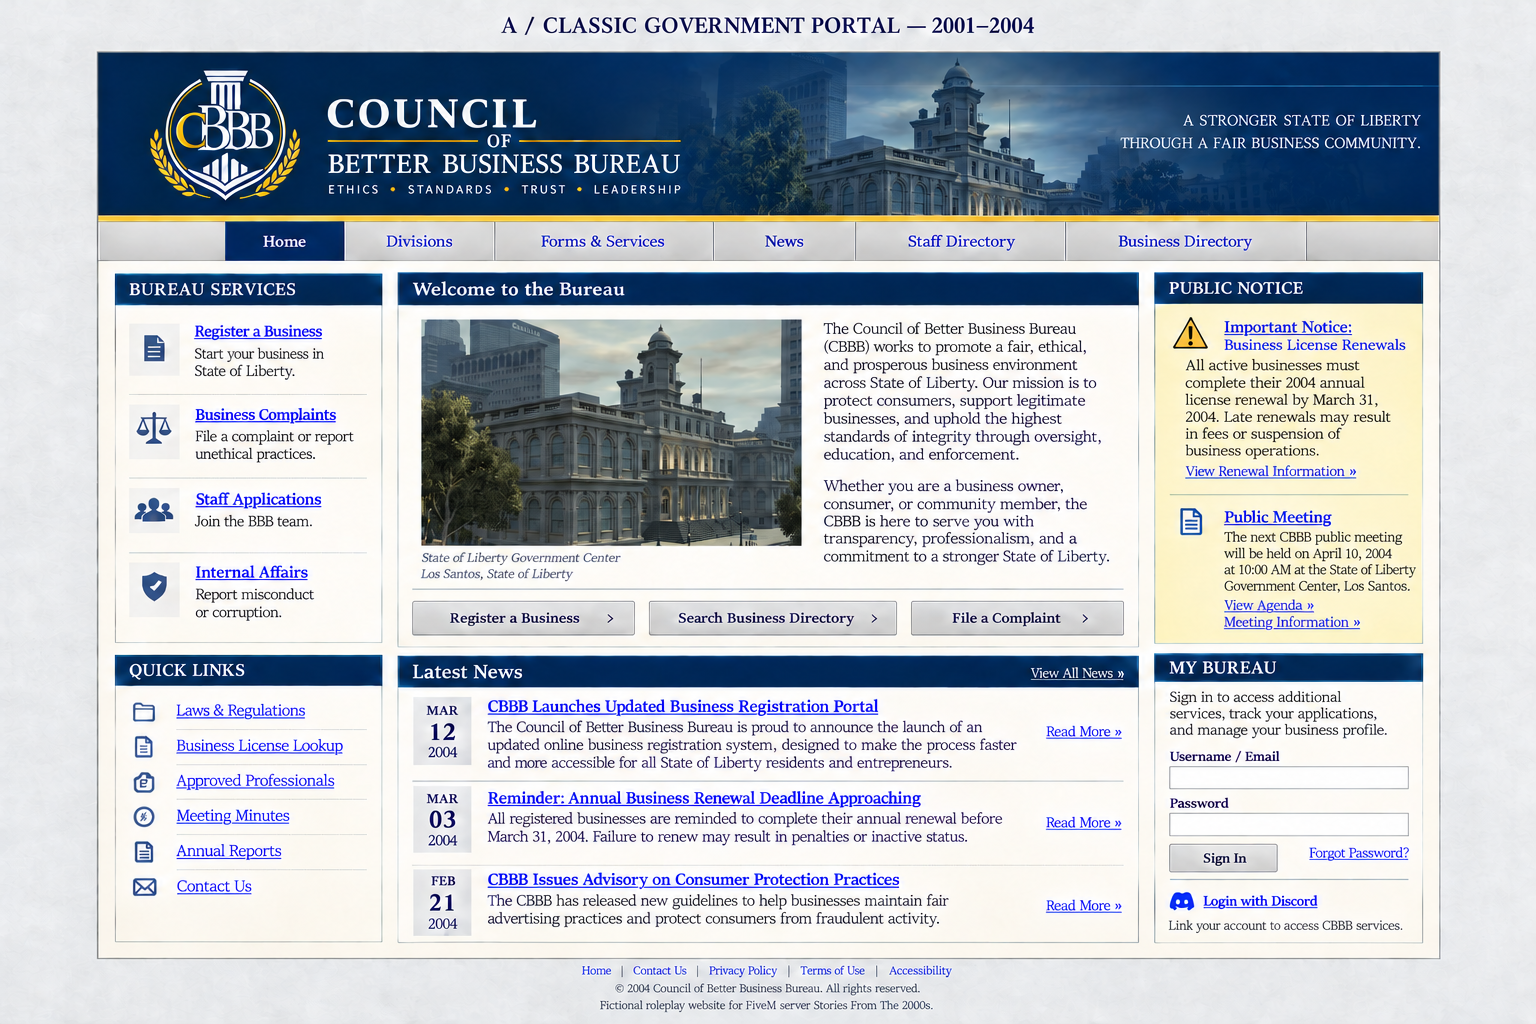Click the CBBB seal logo in header

[x=225, y=135]
